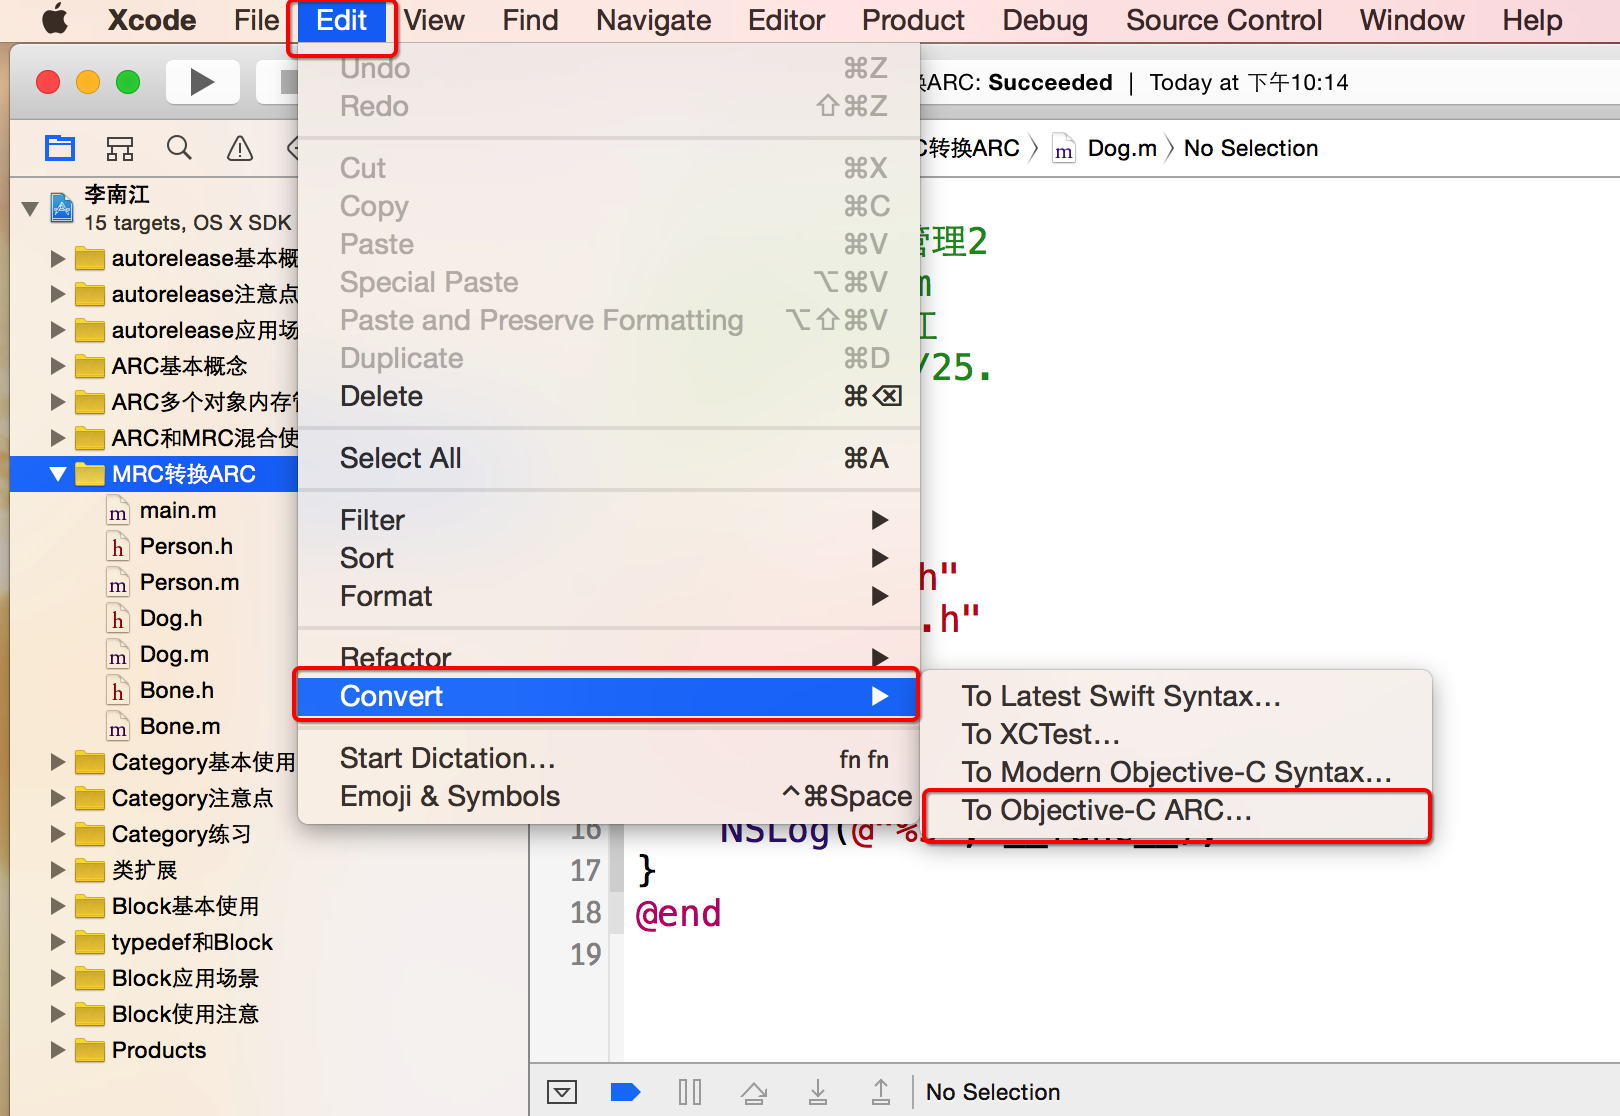Click the Run (play) button
This screenshot has height=1116, width=1620.
tap(202, 82)
